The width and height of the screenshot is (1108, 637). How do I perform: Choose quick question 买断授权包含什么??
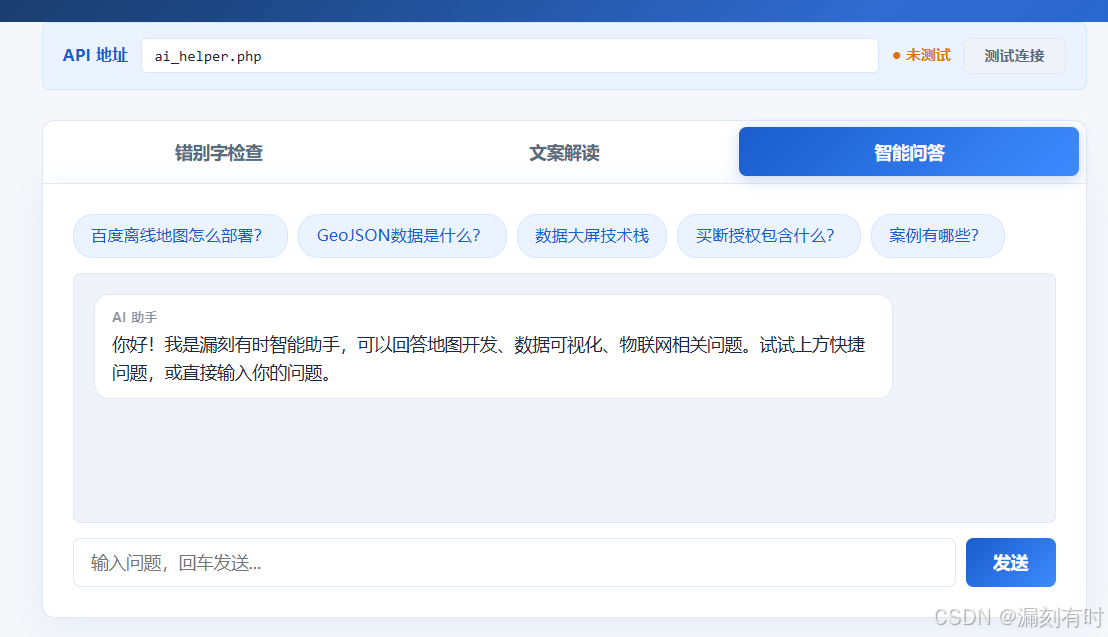tap(769, 236)
